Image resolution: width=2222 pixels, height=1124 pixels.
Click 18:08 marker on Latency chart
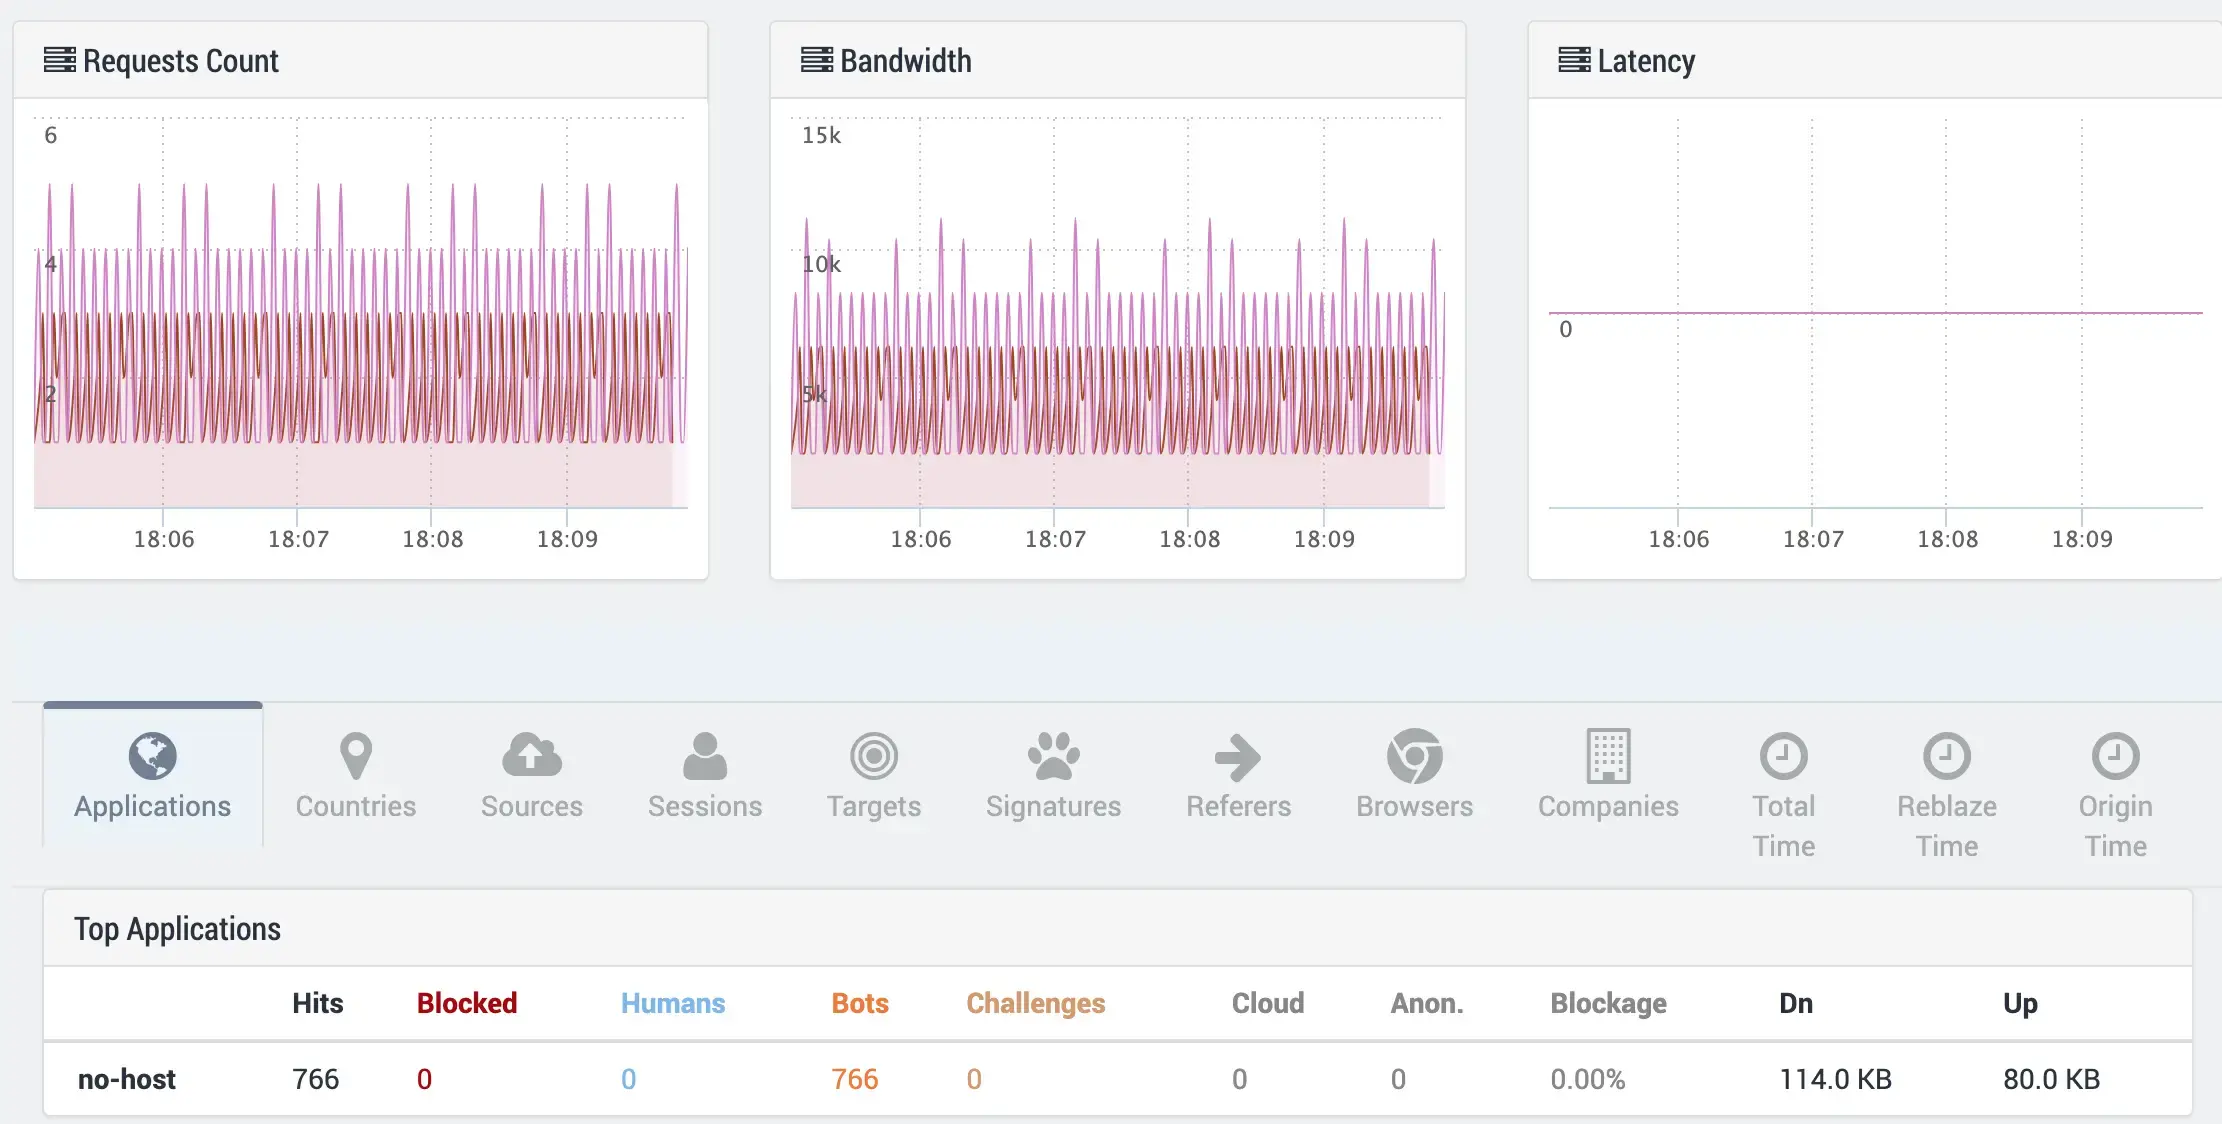[1947, 539]
